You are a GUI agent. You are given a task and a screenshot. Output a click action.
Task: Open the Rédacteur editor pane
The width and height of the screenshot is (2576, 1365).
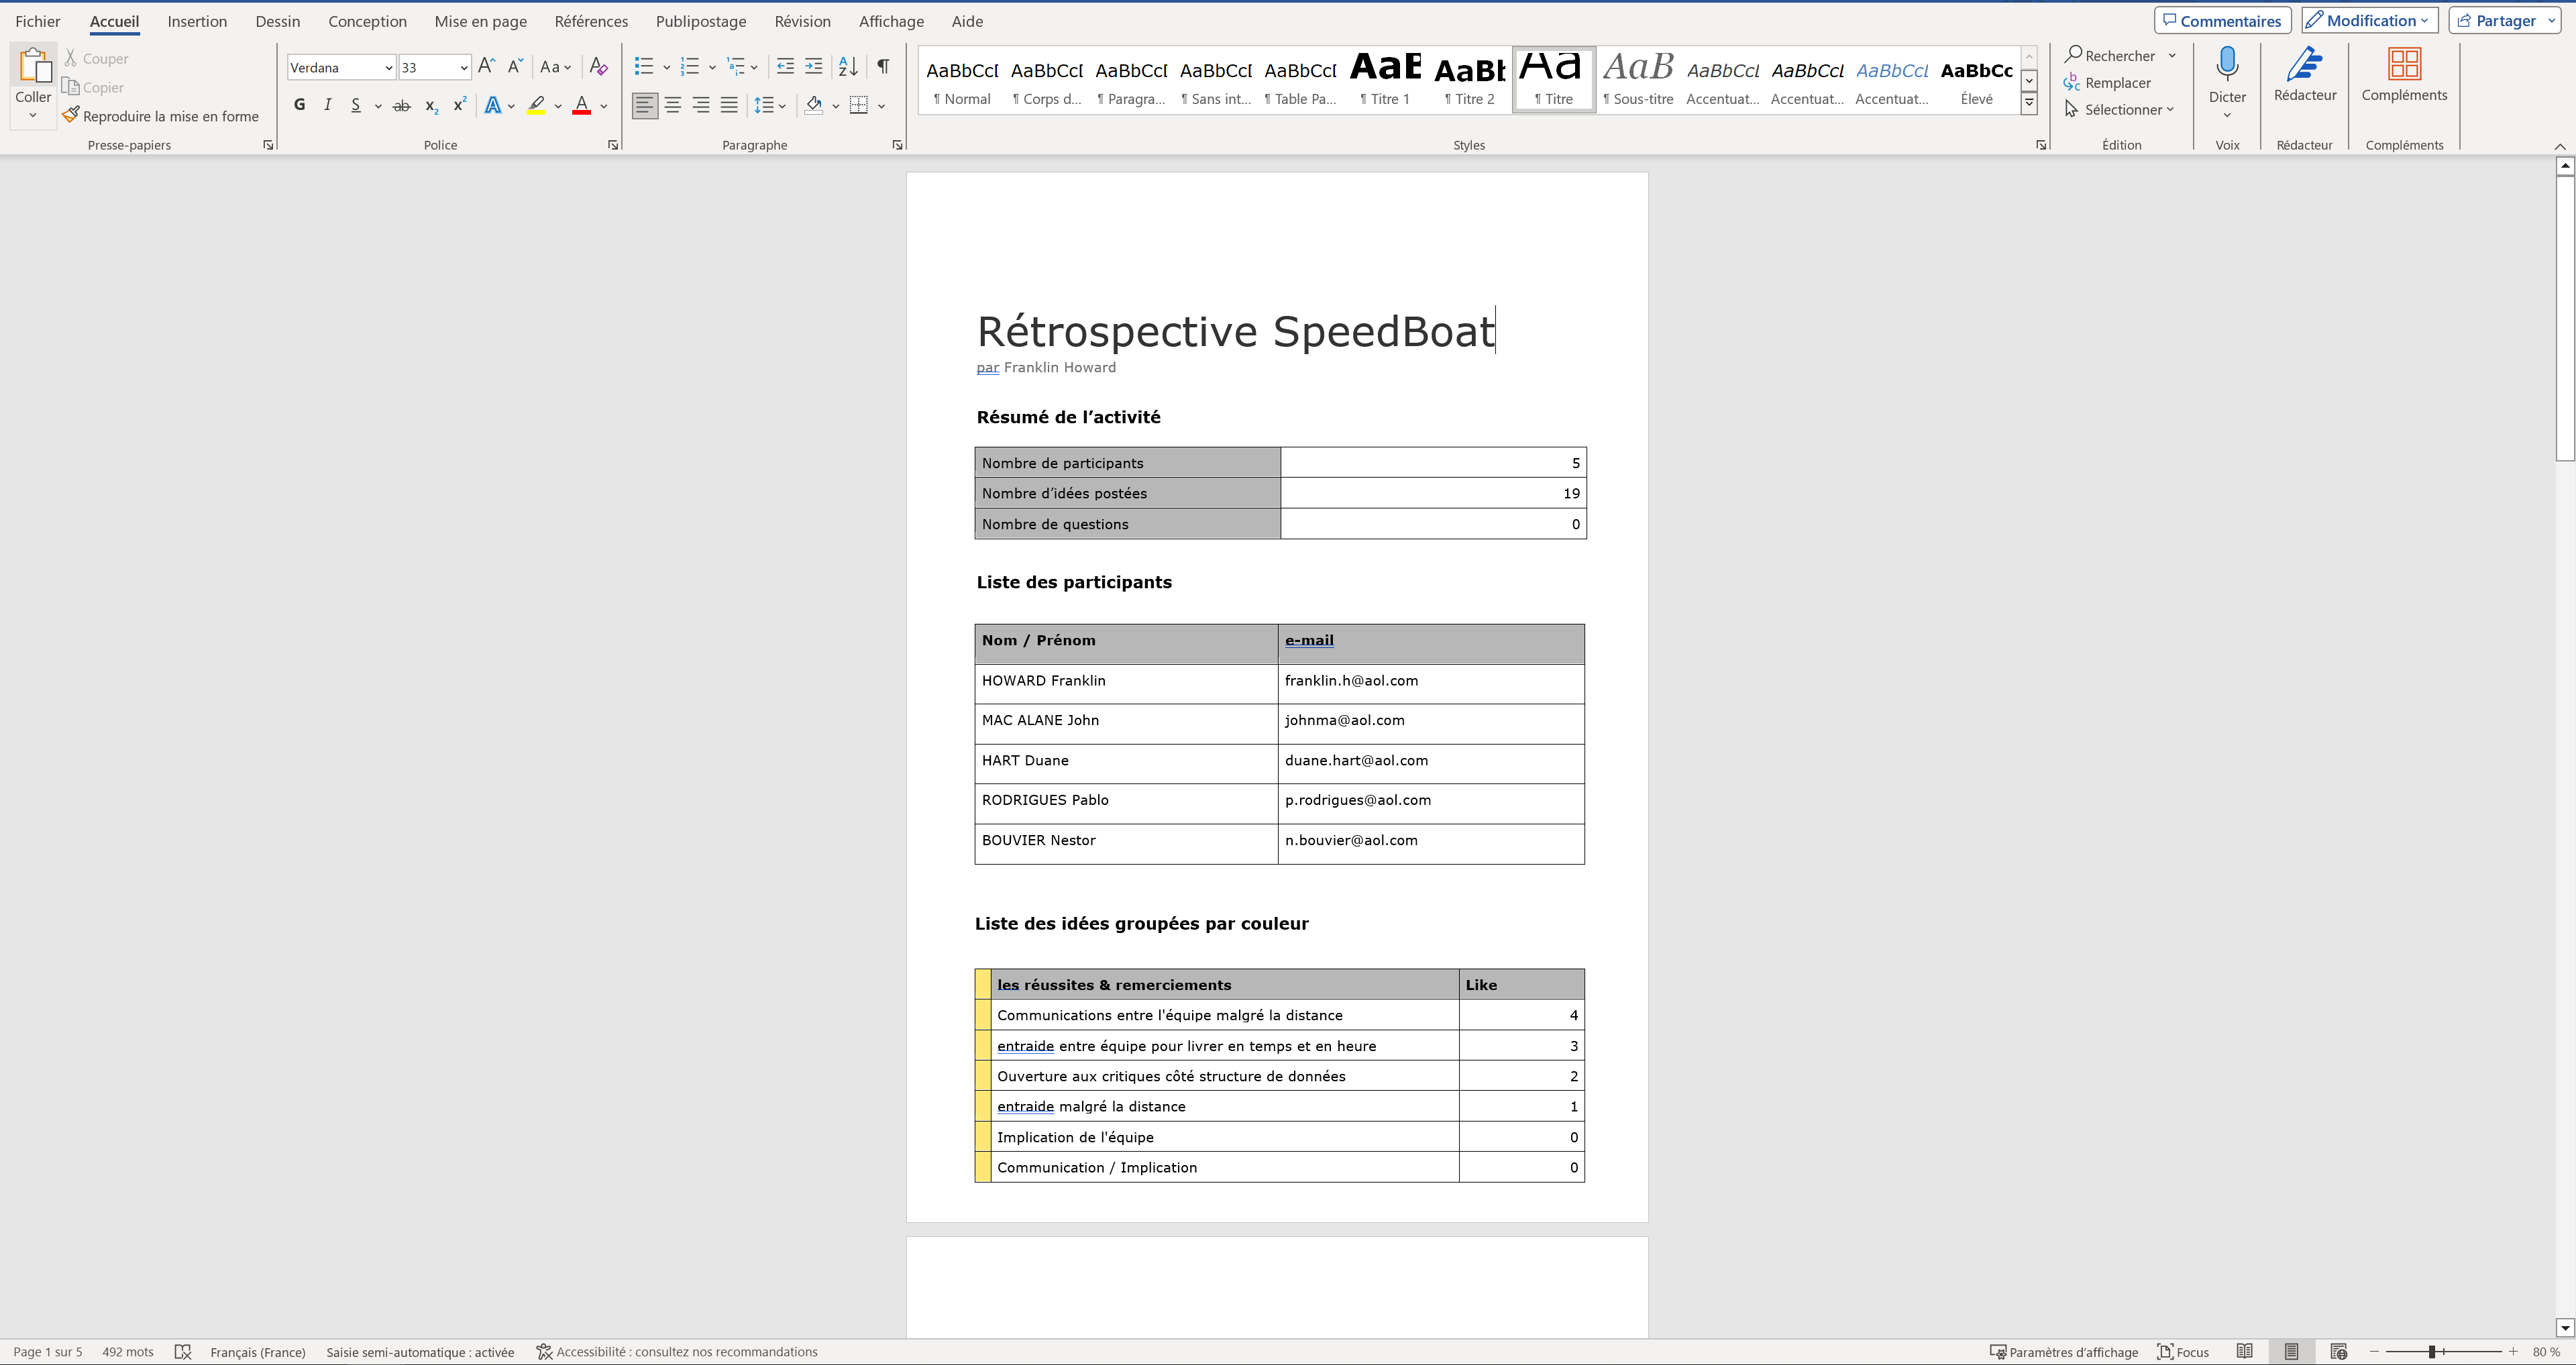click(x=2304, y=75)
